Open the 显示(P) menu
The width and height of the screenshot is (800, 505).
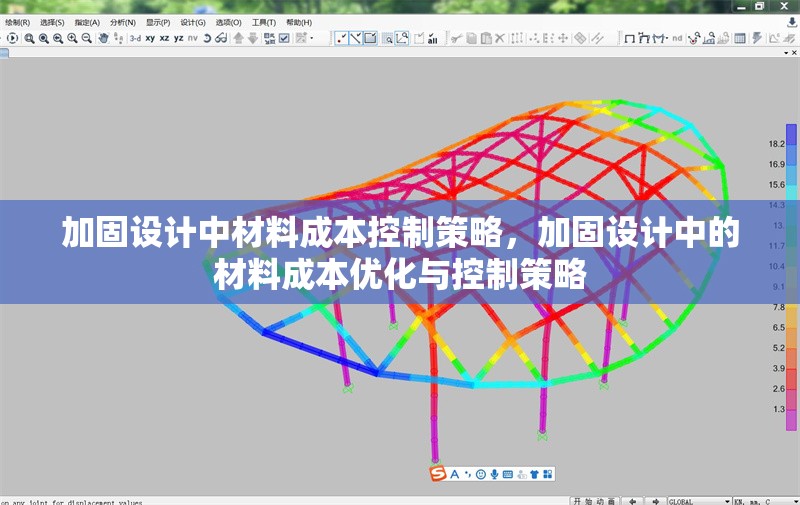158,22
